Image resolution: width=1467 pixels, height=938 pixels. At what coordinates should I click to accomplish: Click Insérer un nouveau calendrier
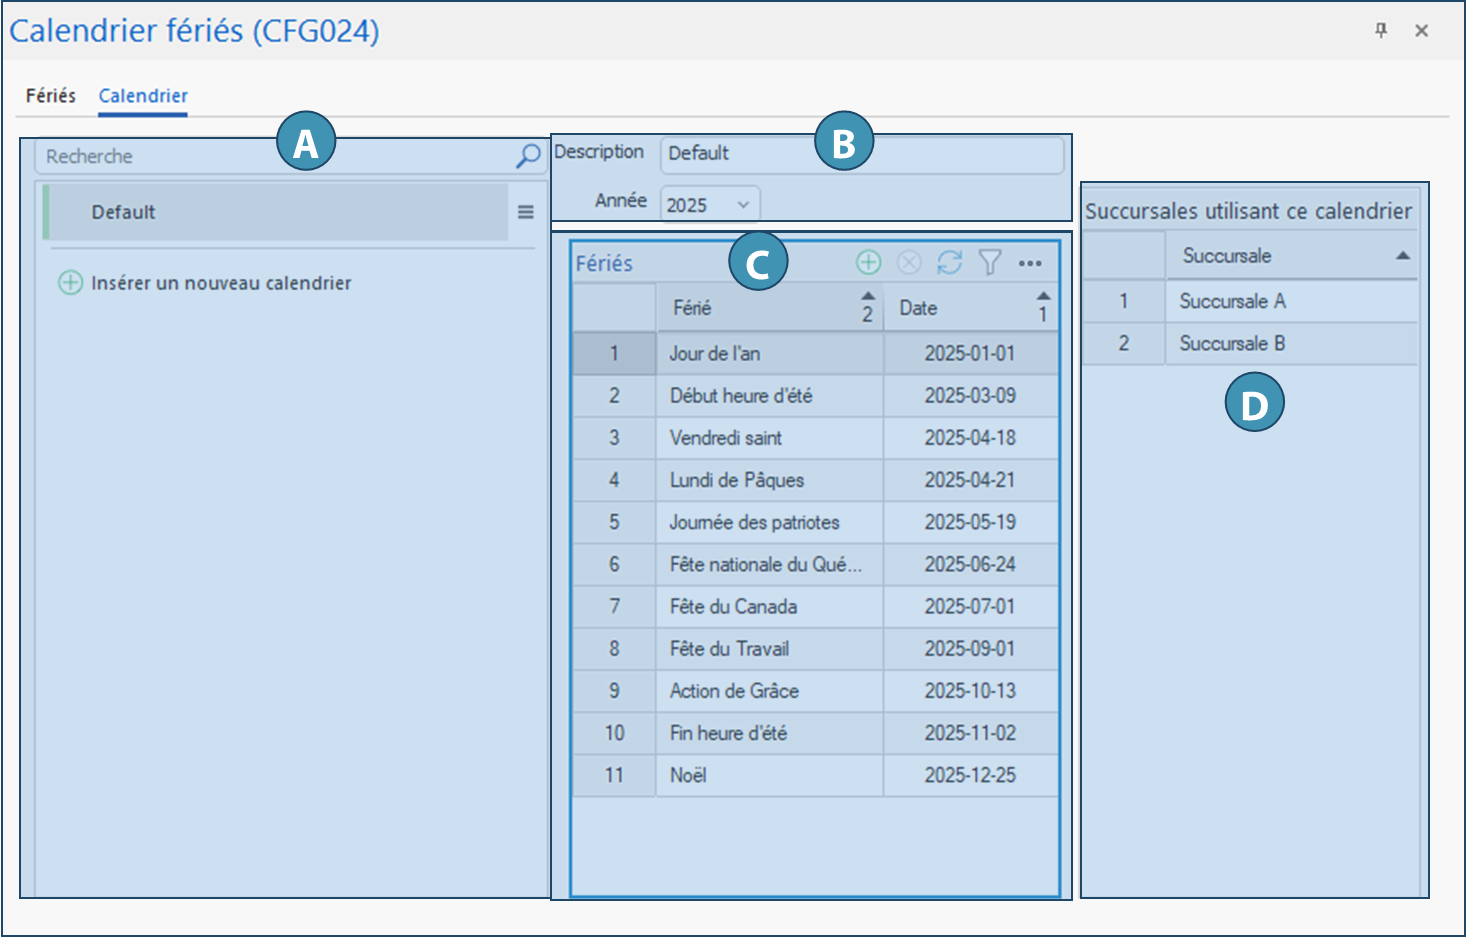[x=221, y=283]
